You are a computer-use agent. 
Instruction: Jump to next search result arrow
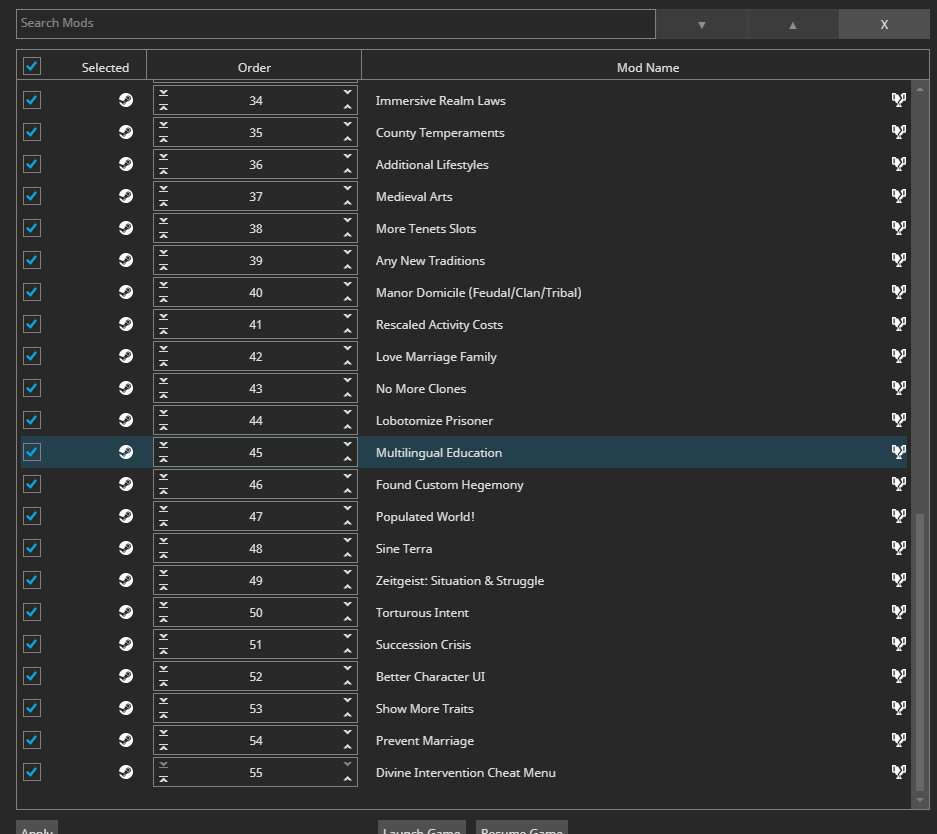(702, 24)
